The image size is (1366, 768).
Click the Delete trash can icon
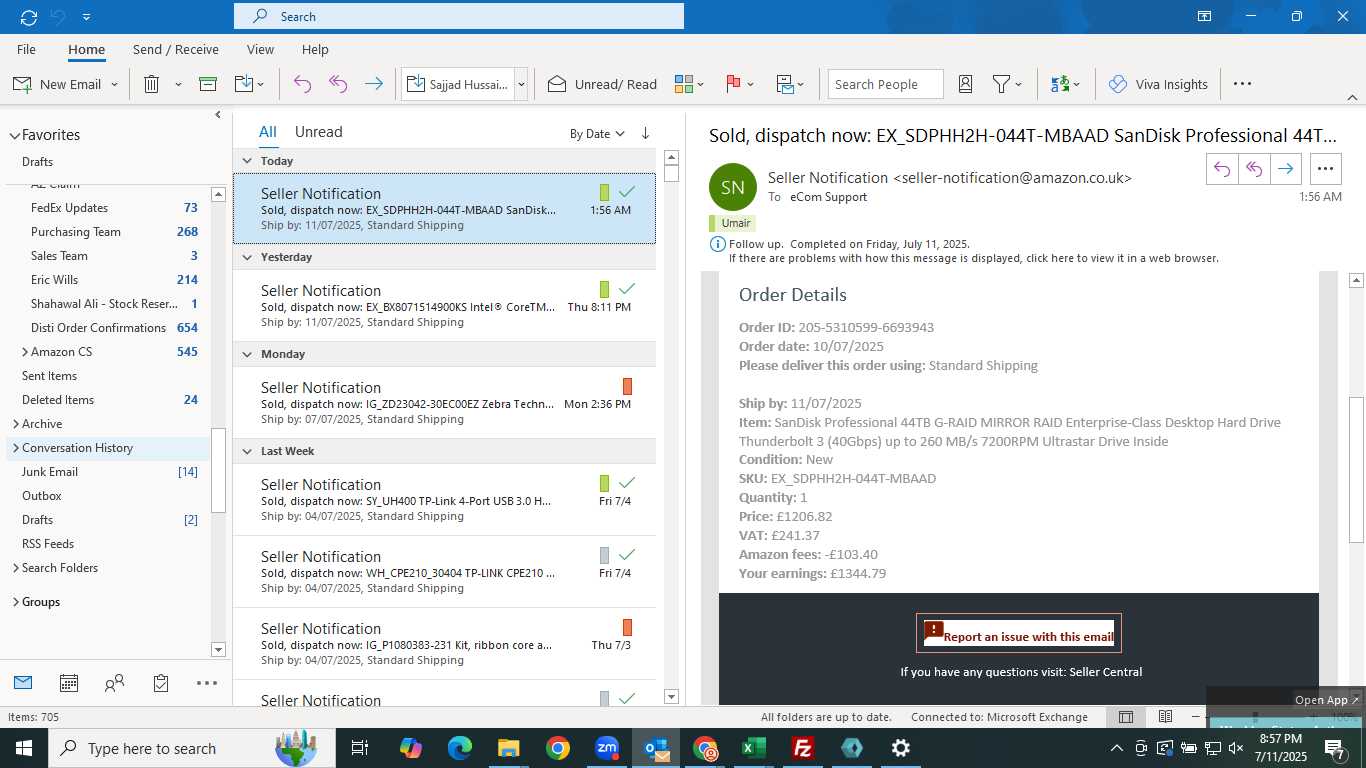(x=152, y=84)
